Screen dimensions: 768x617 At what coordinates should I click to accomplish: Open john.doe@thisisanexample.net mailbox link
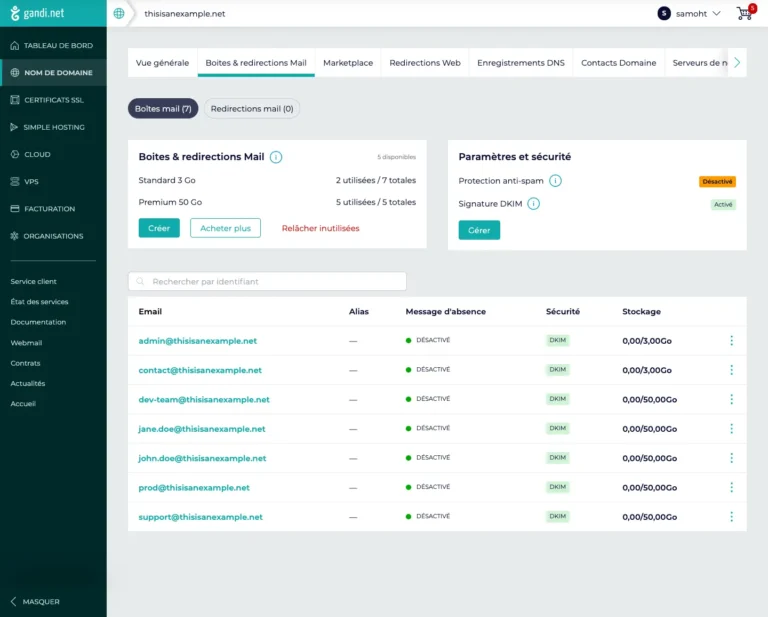(x=202, y=458)
